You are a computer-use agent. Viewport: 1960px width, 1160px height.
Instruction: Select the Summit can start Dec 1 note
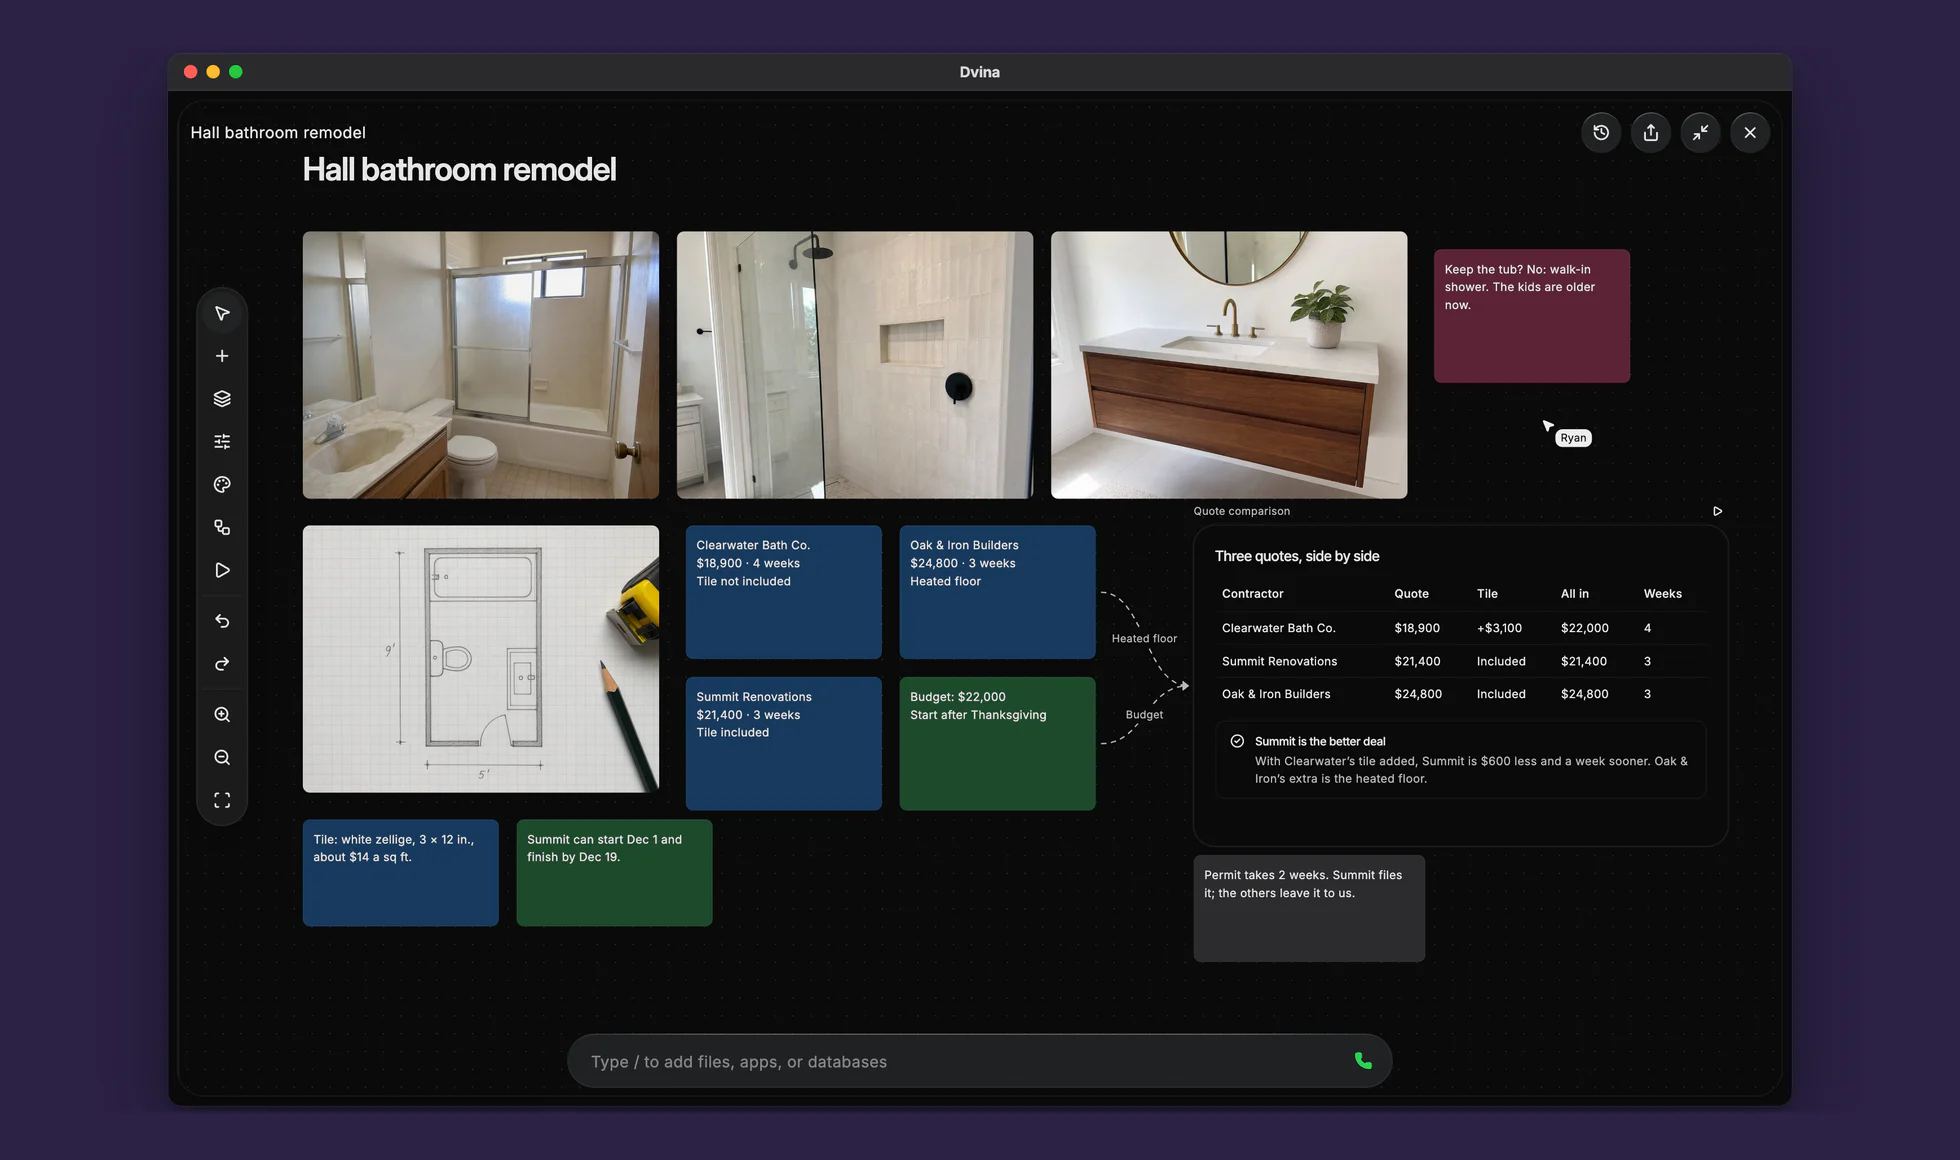pos(614,873)
